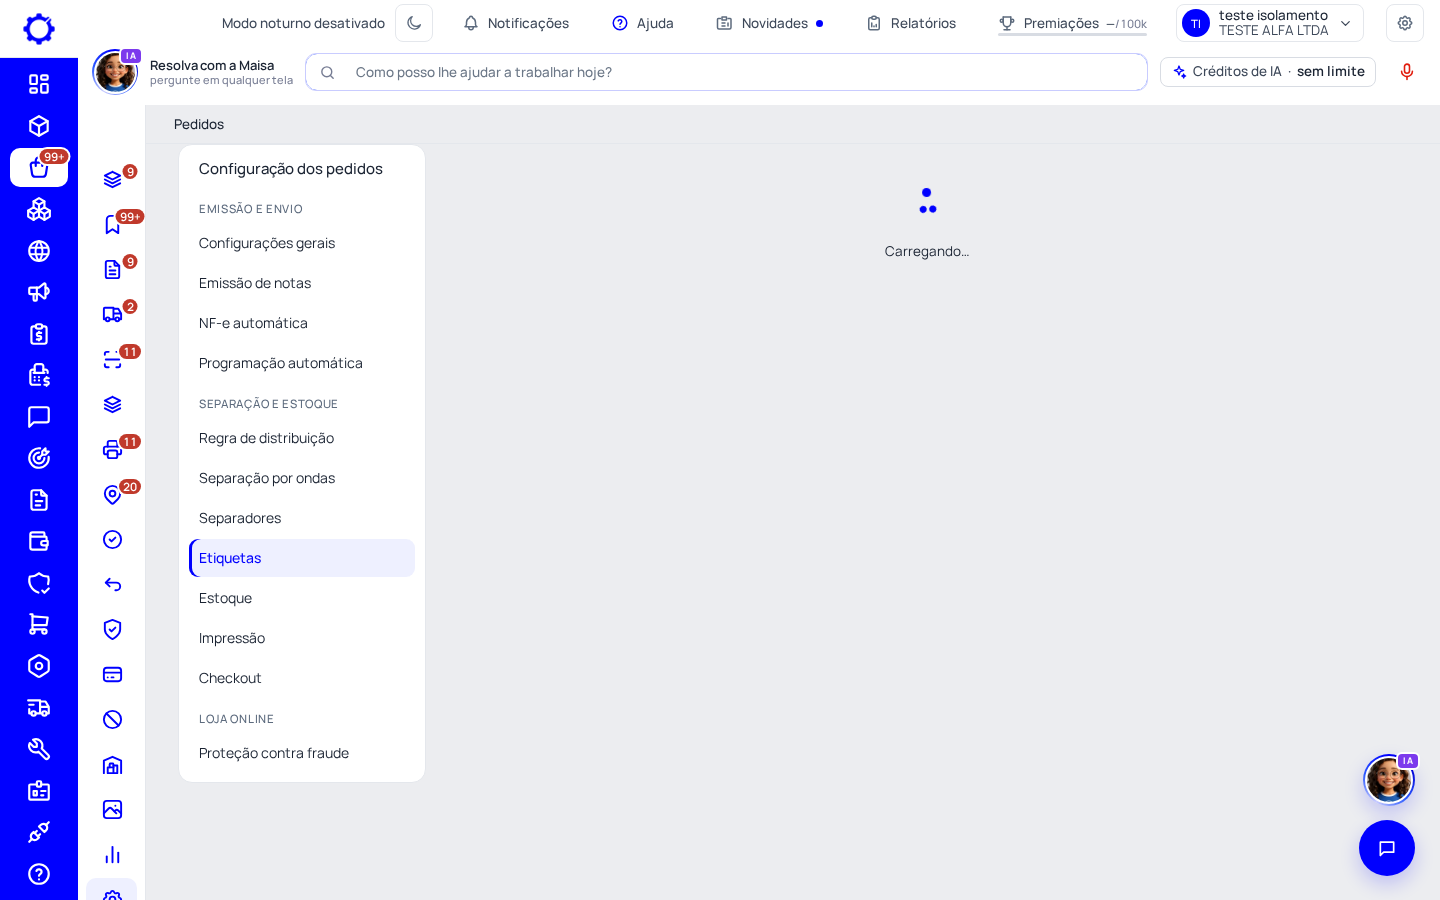This screenshot has width=1440, height=900.
Task: Select Separação por ondas in the menu
Action: pos(302,478)
